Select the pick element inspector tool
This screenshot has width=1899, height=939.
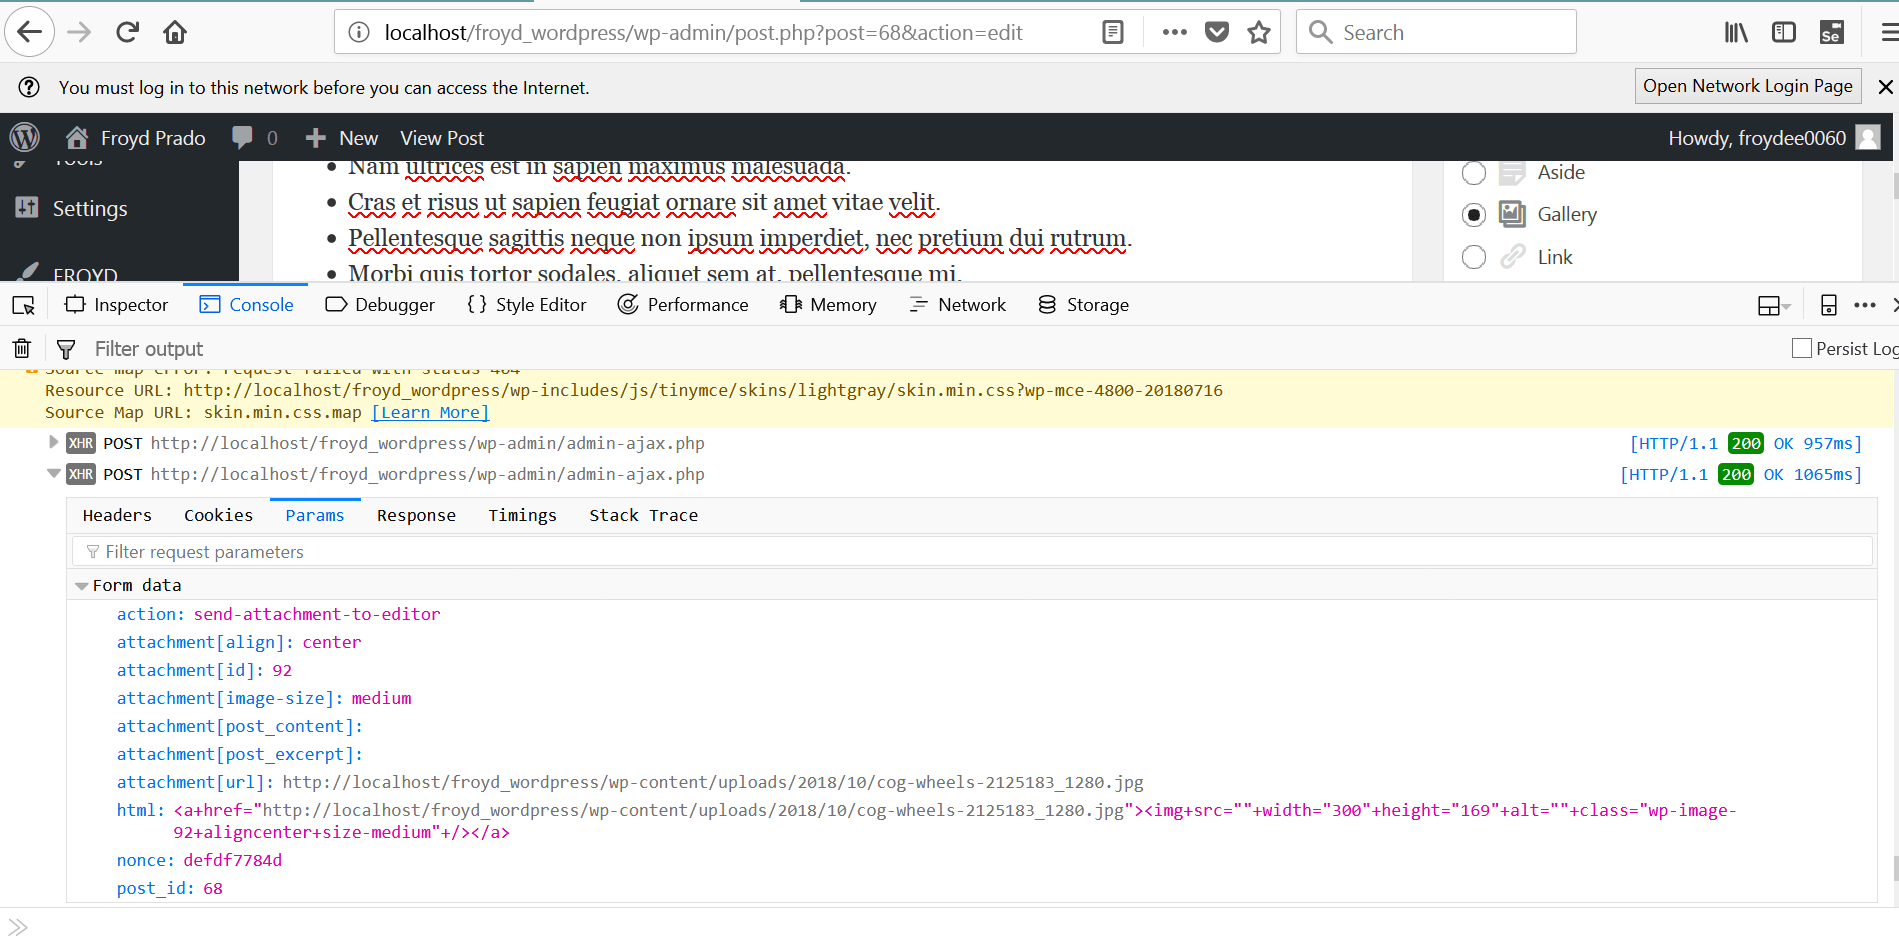22,304
